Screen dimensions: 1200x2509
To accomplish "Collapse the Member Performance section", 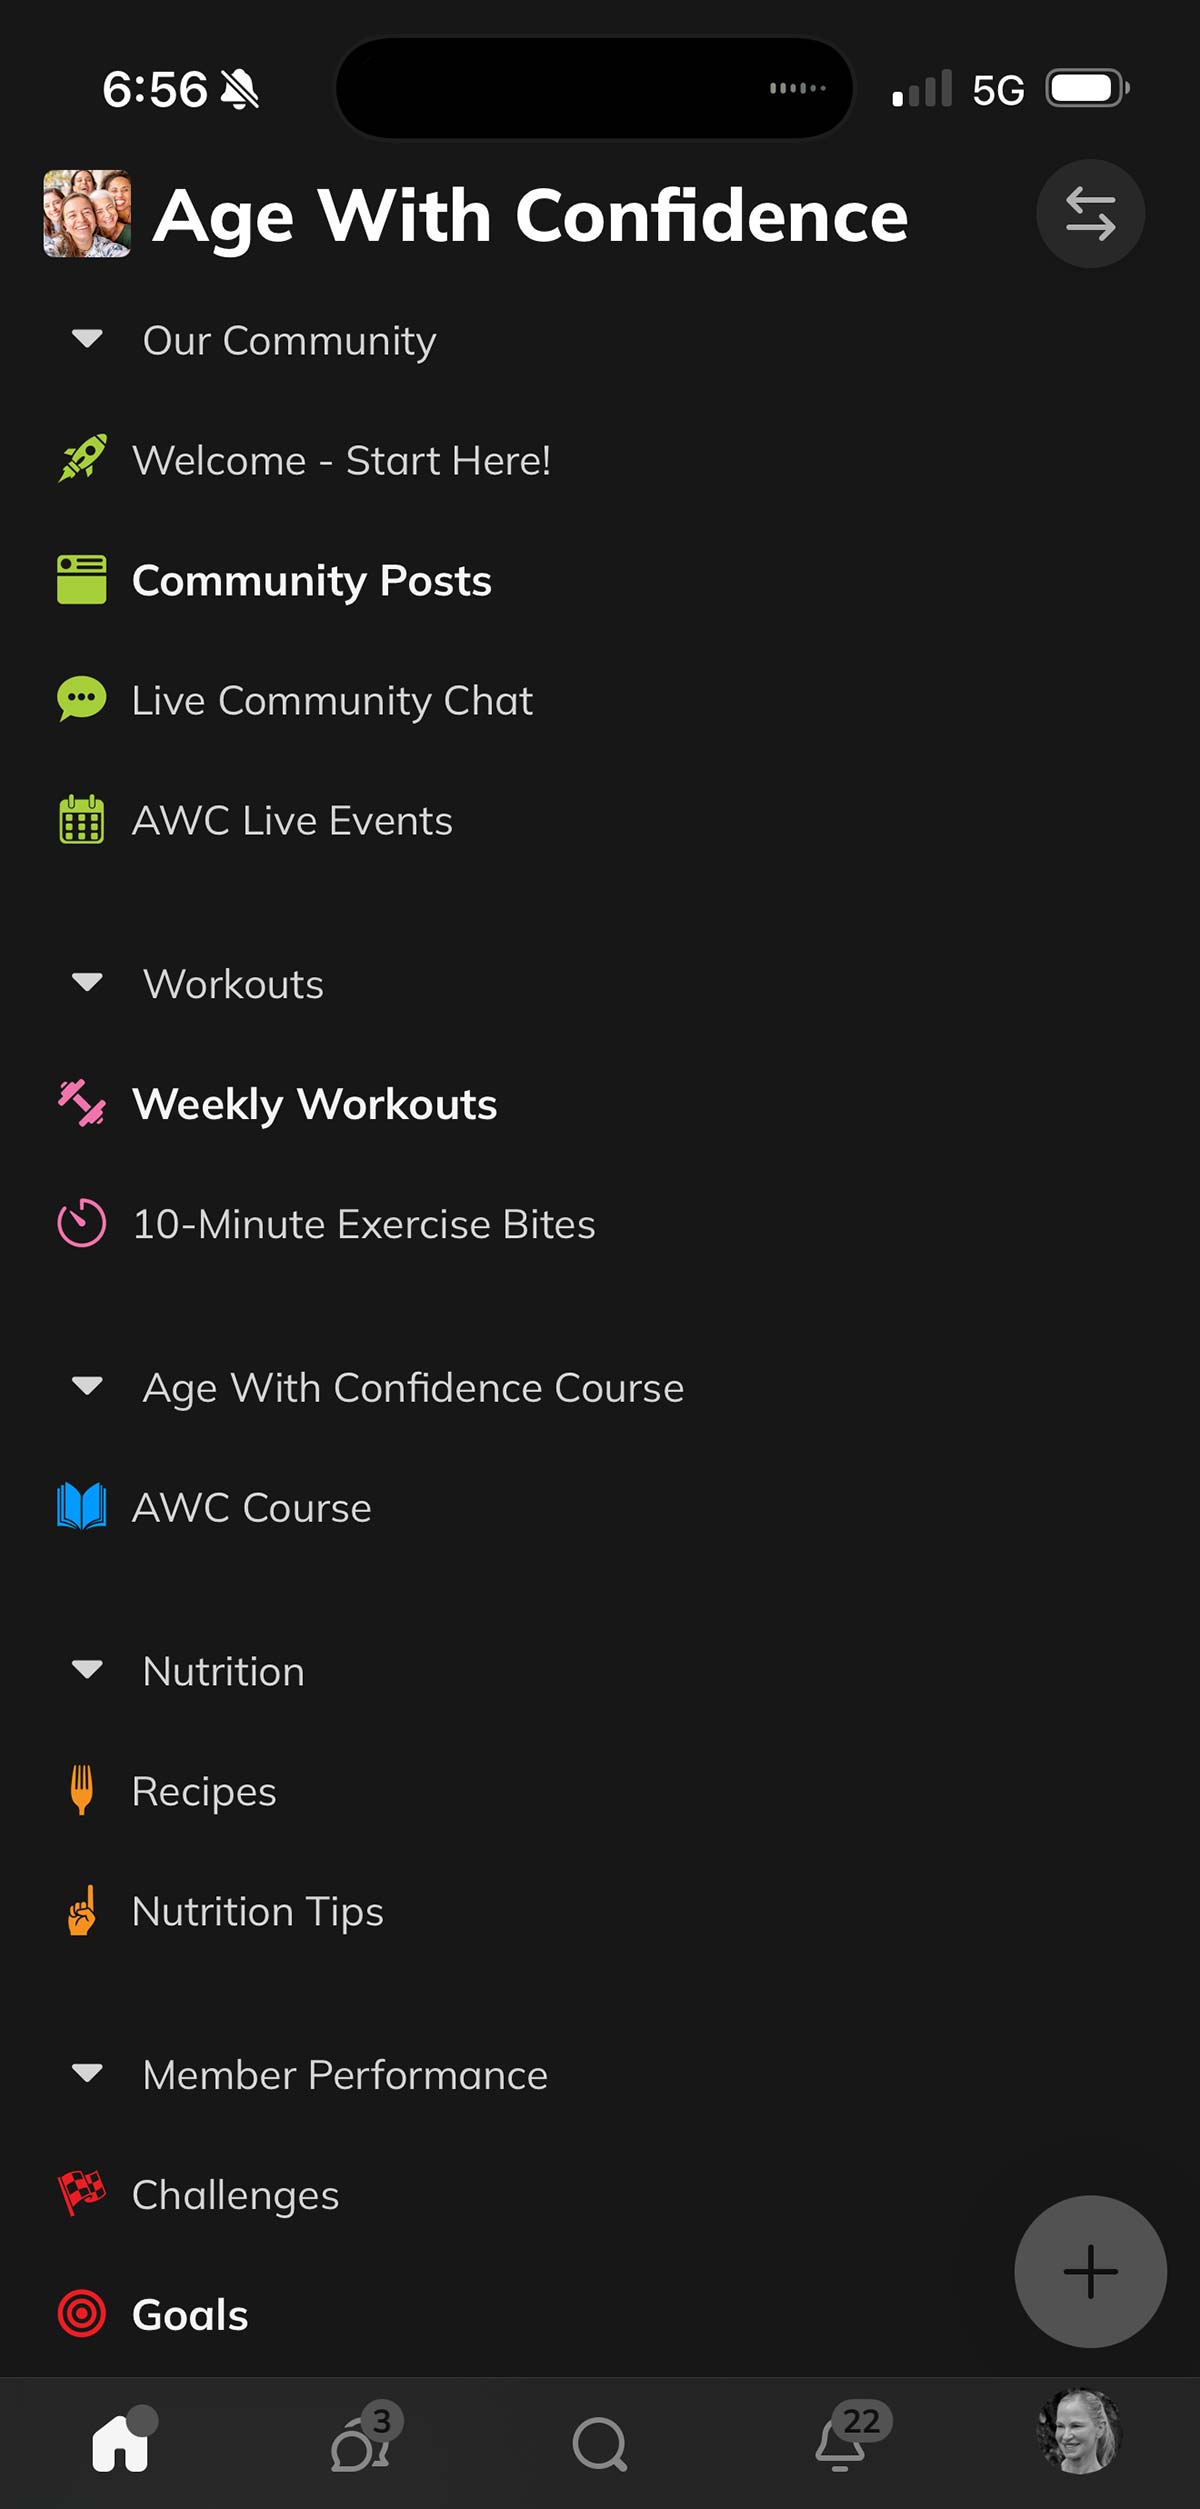I will pos(88,2074).
